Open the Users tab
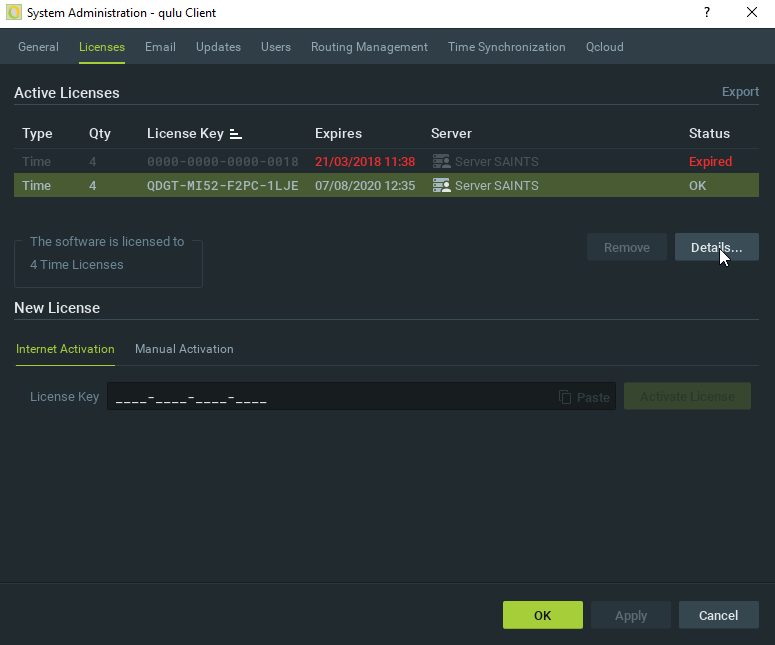775x645 pixels. pos(276,47)
